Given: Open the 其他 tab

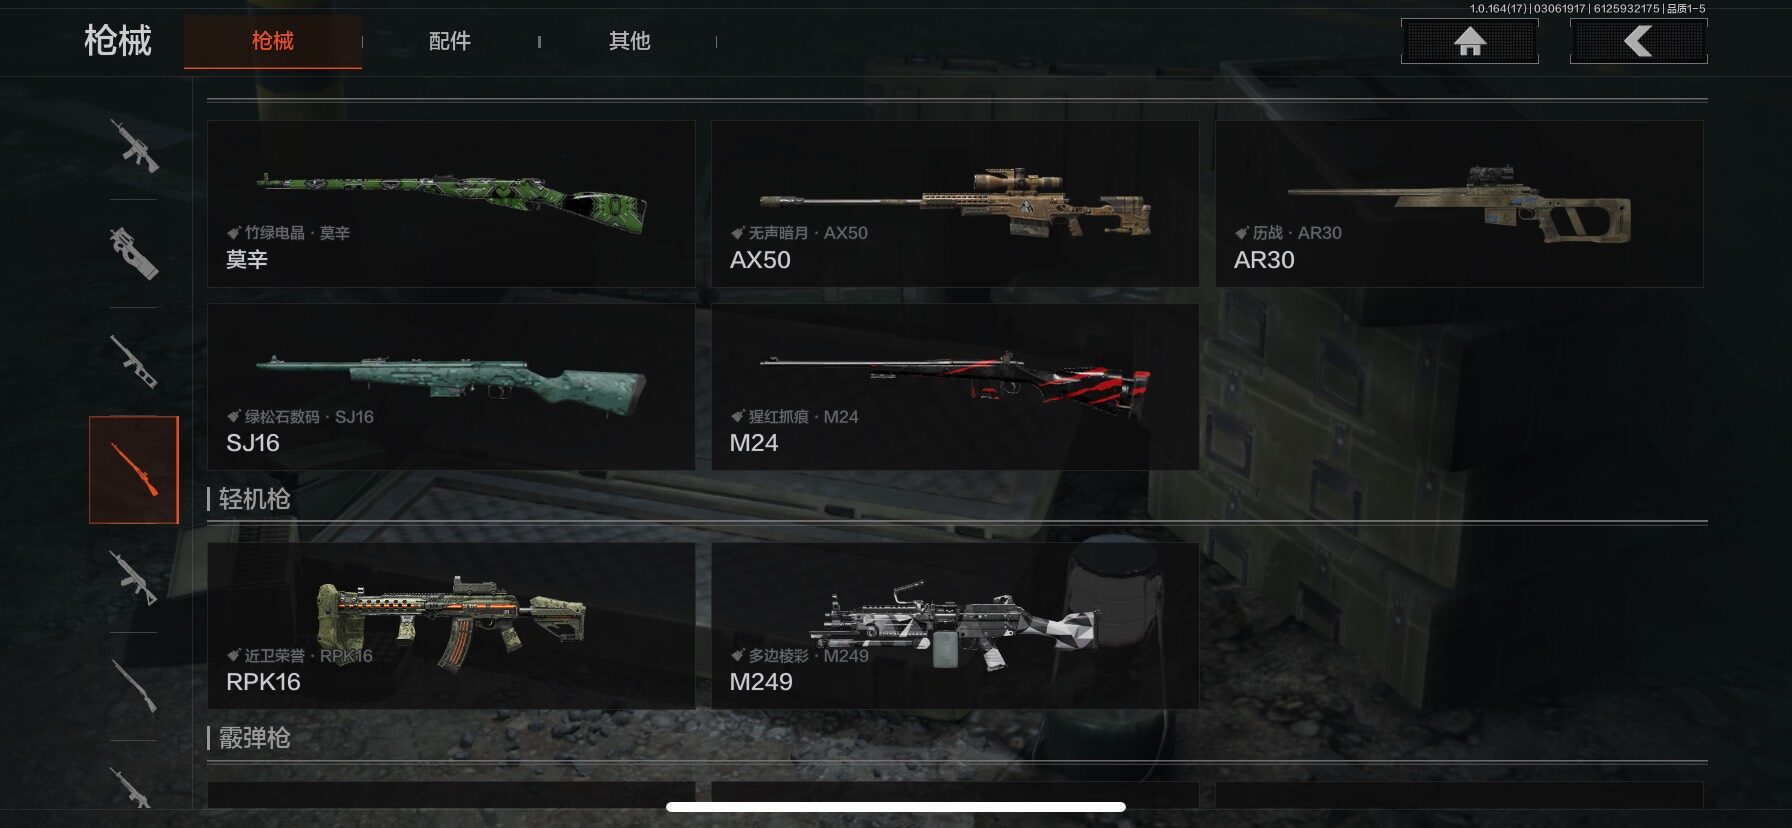Looking at the screenshot, I should click(x=629, y=41).
